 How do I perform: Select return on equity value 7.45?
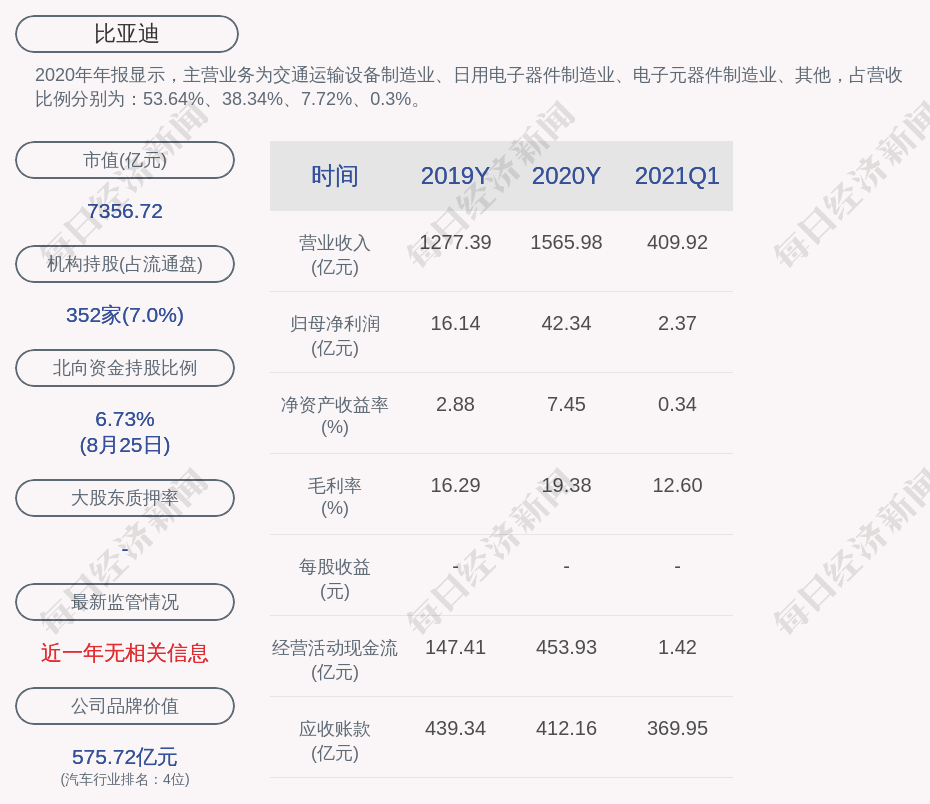coord(566,404)
